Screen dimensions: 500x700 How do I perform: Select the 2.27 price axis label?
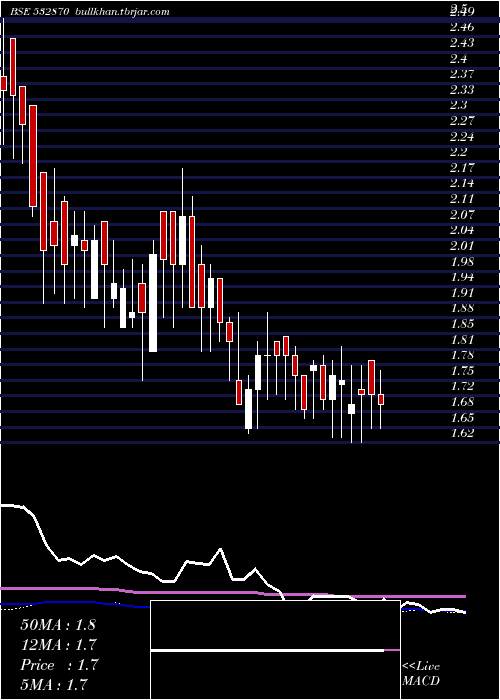462,121
